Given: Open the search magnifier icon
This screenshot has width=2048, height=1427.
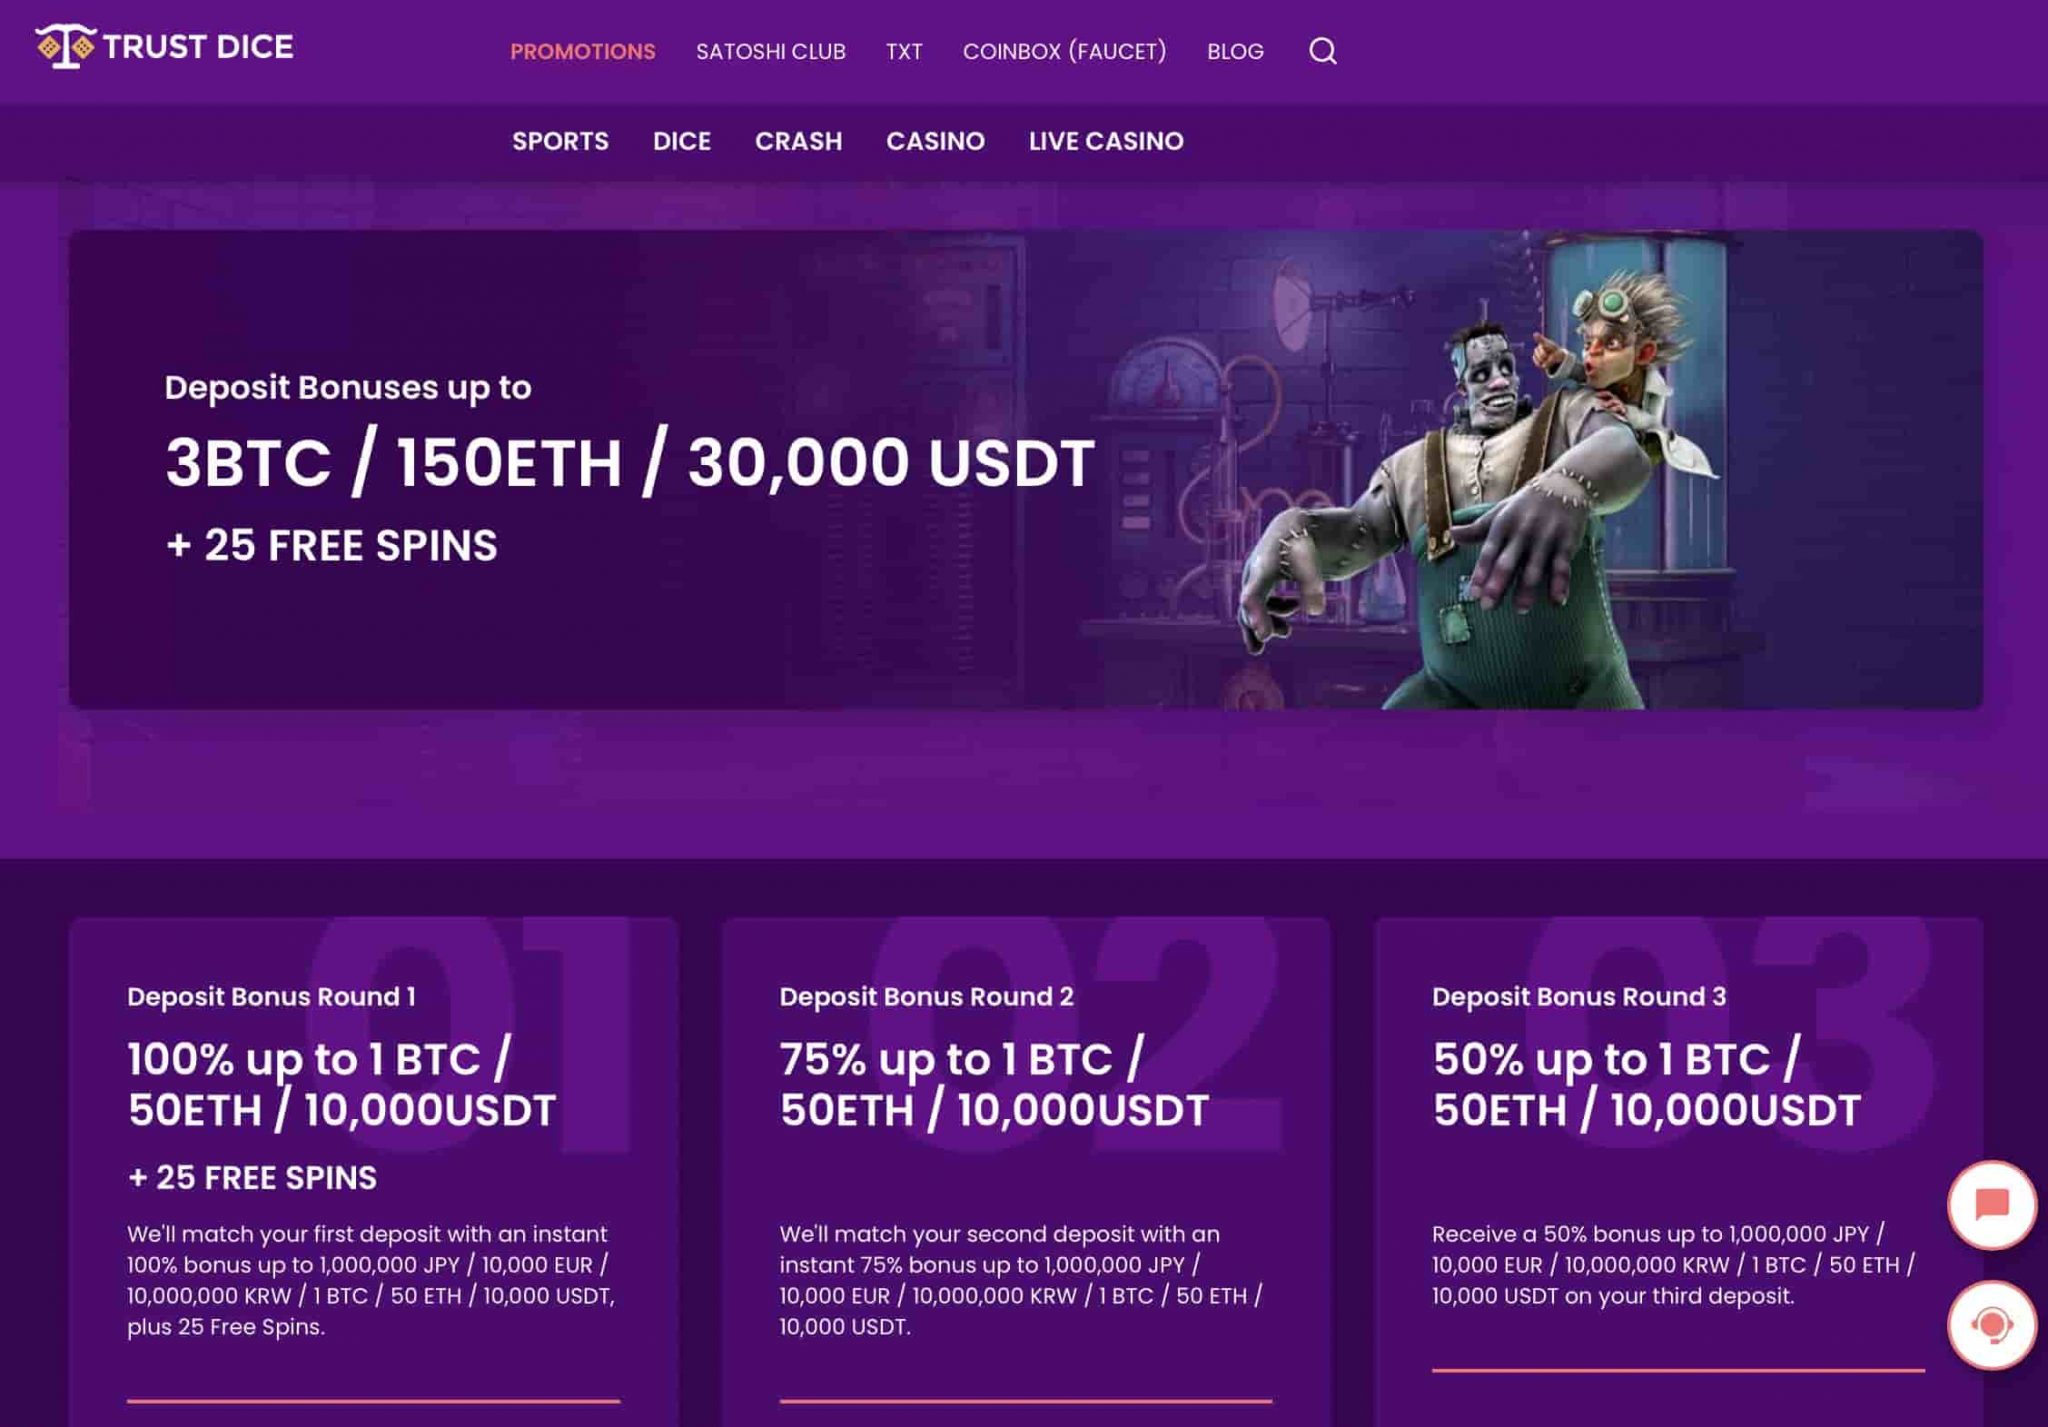Looking at the screenshot, I should (1322, 51).
